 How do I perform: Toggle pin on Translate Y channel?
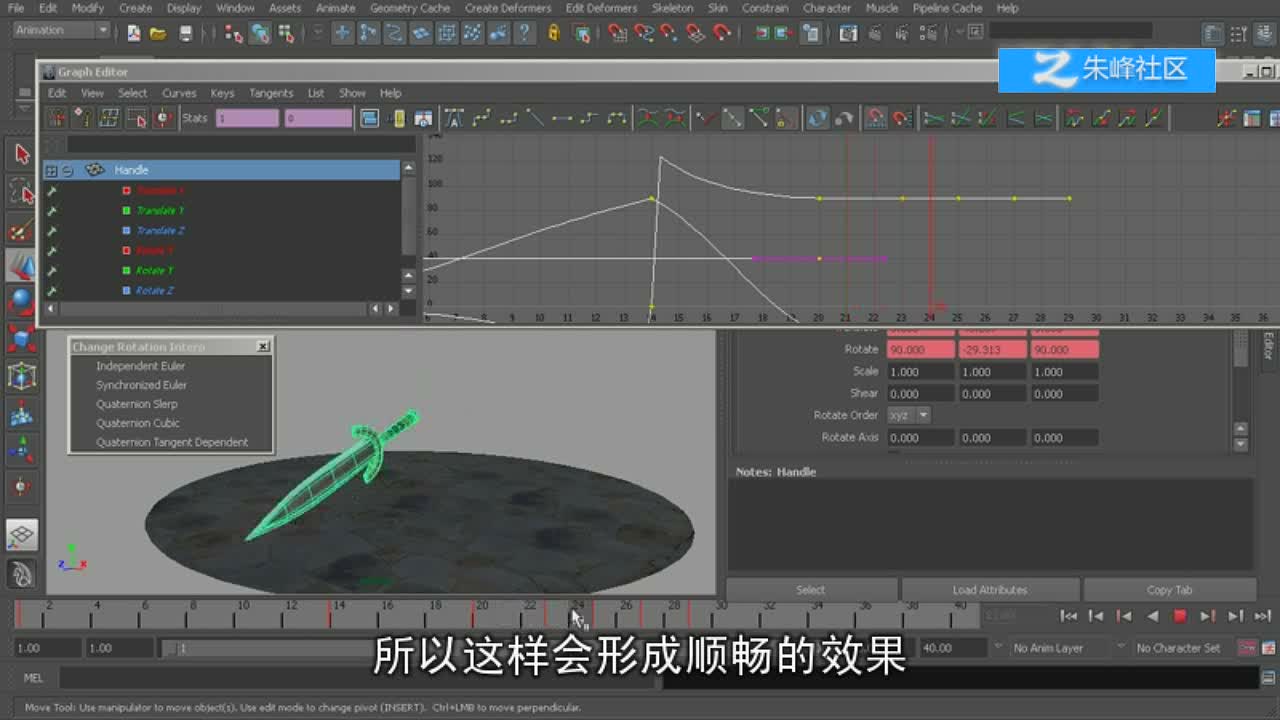(x=52, y=211)
